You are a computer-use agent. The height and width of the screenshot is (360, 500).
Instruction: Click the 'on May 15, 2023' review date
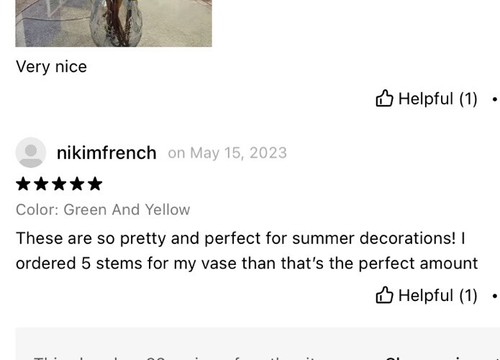[227, 153]
